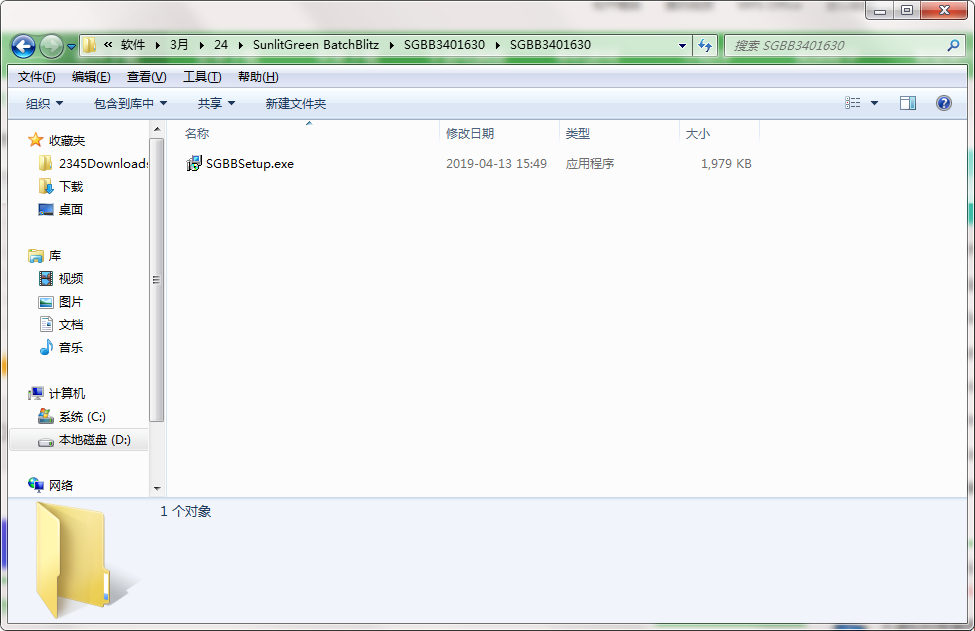Open the 帮助(H) menu
975x631 pixels.
(258, 77)
